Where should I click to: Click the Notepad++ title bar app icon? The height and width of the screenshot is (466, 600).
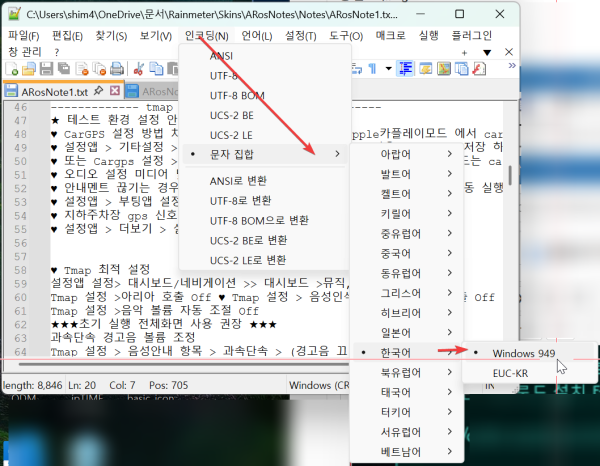point(15,14)
